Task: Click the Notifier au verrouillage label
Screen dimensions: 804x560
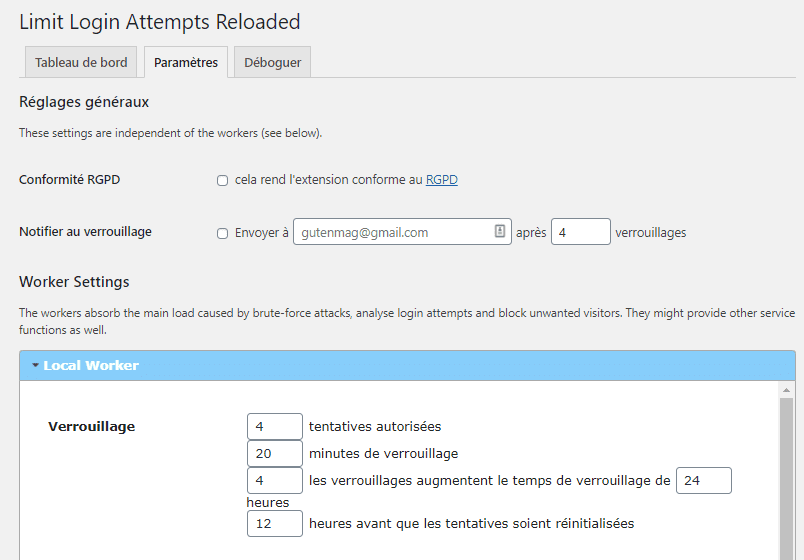Action: tap(85, 232)
